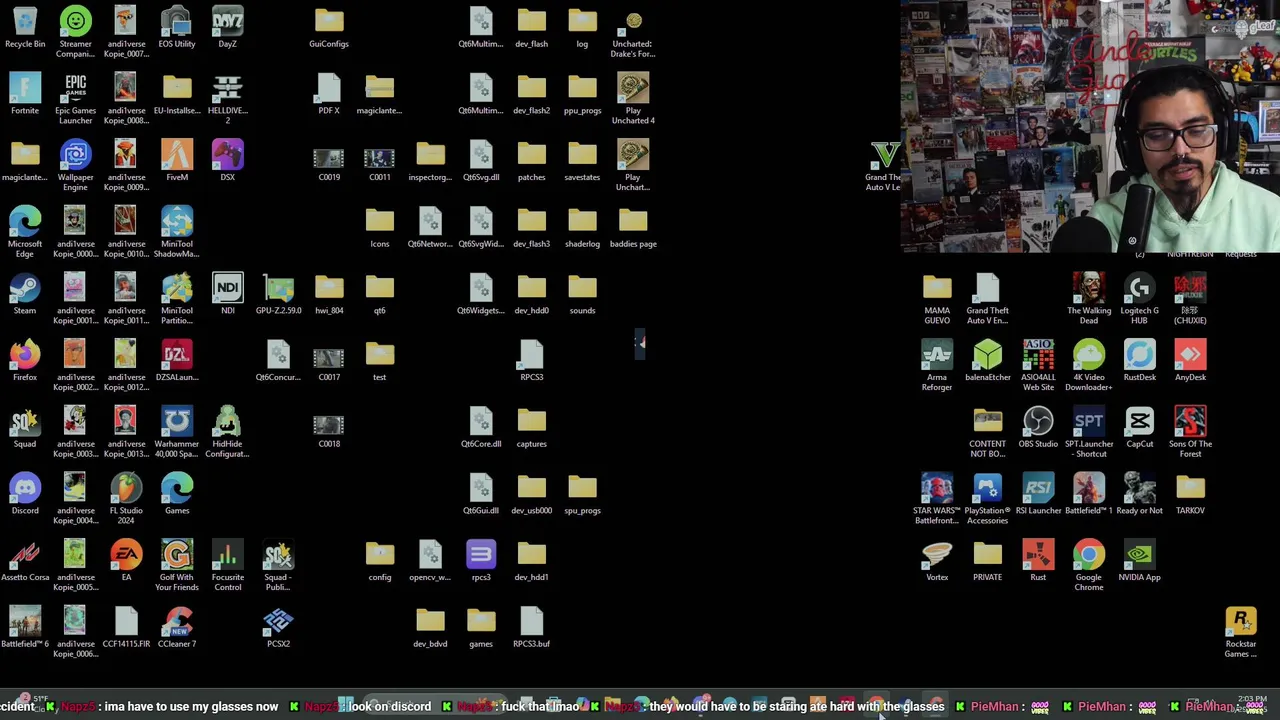Select the Streamer Companion desktop icon
The image size is (1280, 720).
point(75,32)
